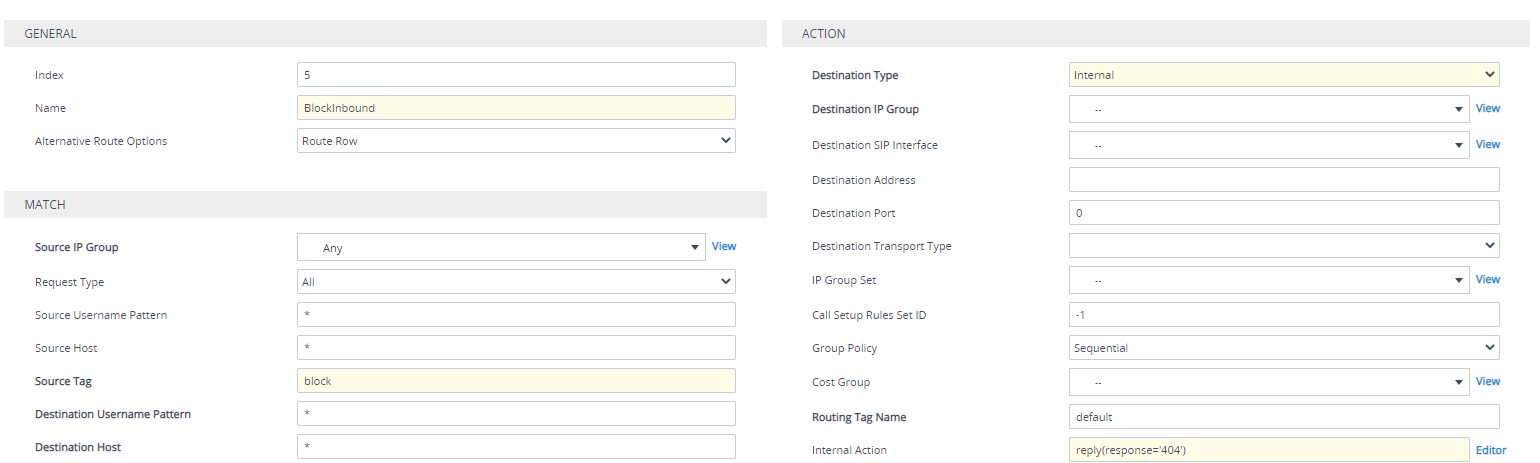The height and width of the screenshot is (463, 1540).
Task: Expand the IP Group Set dropdown
Action: (1269, 280)
